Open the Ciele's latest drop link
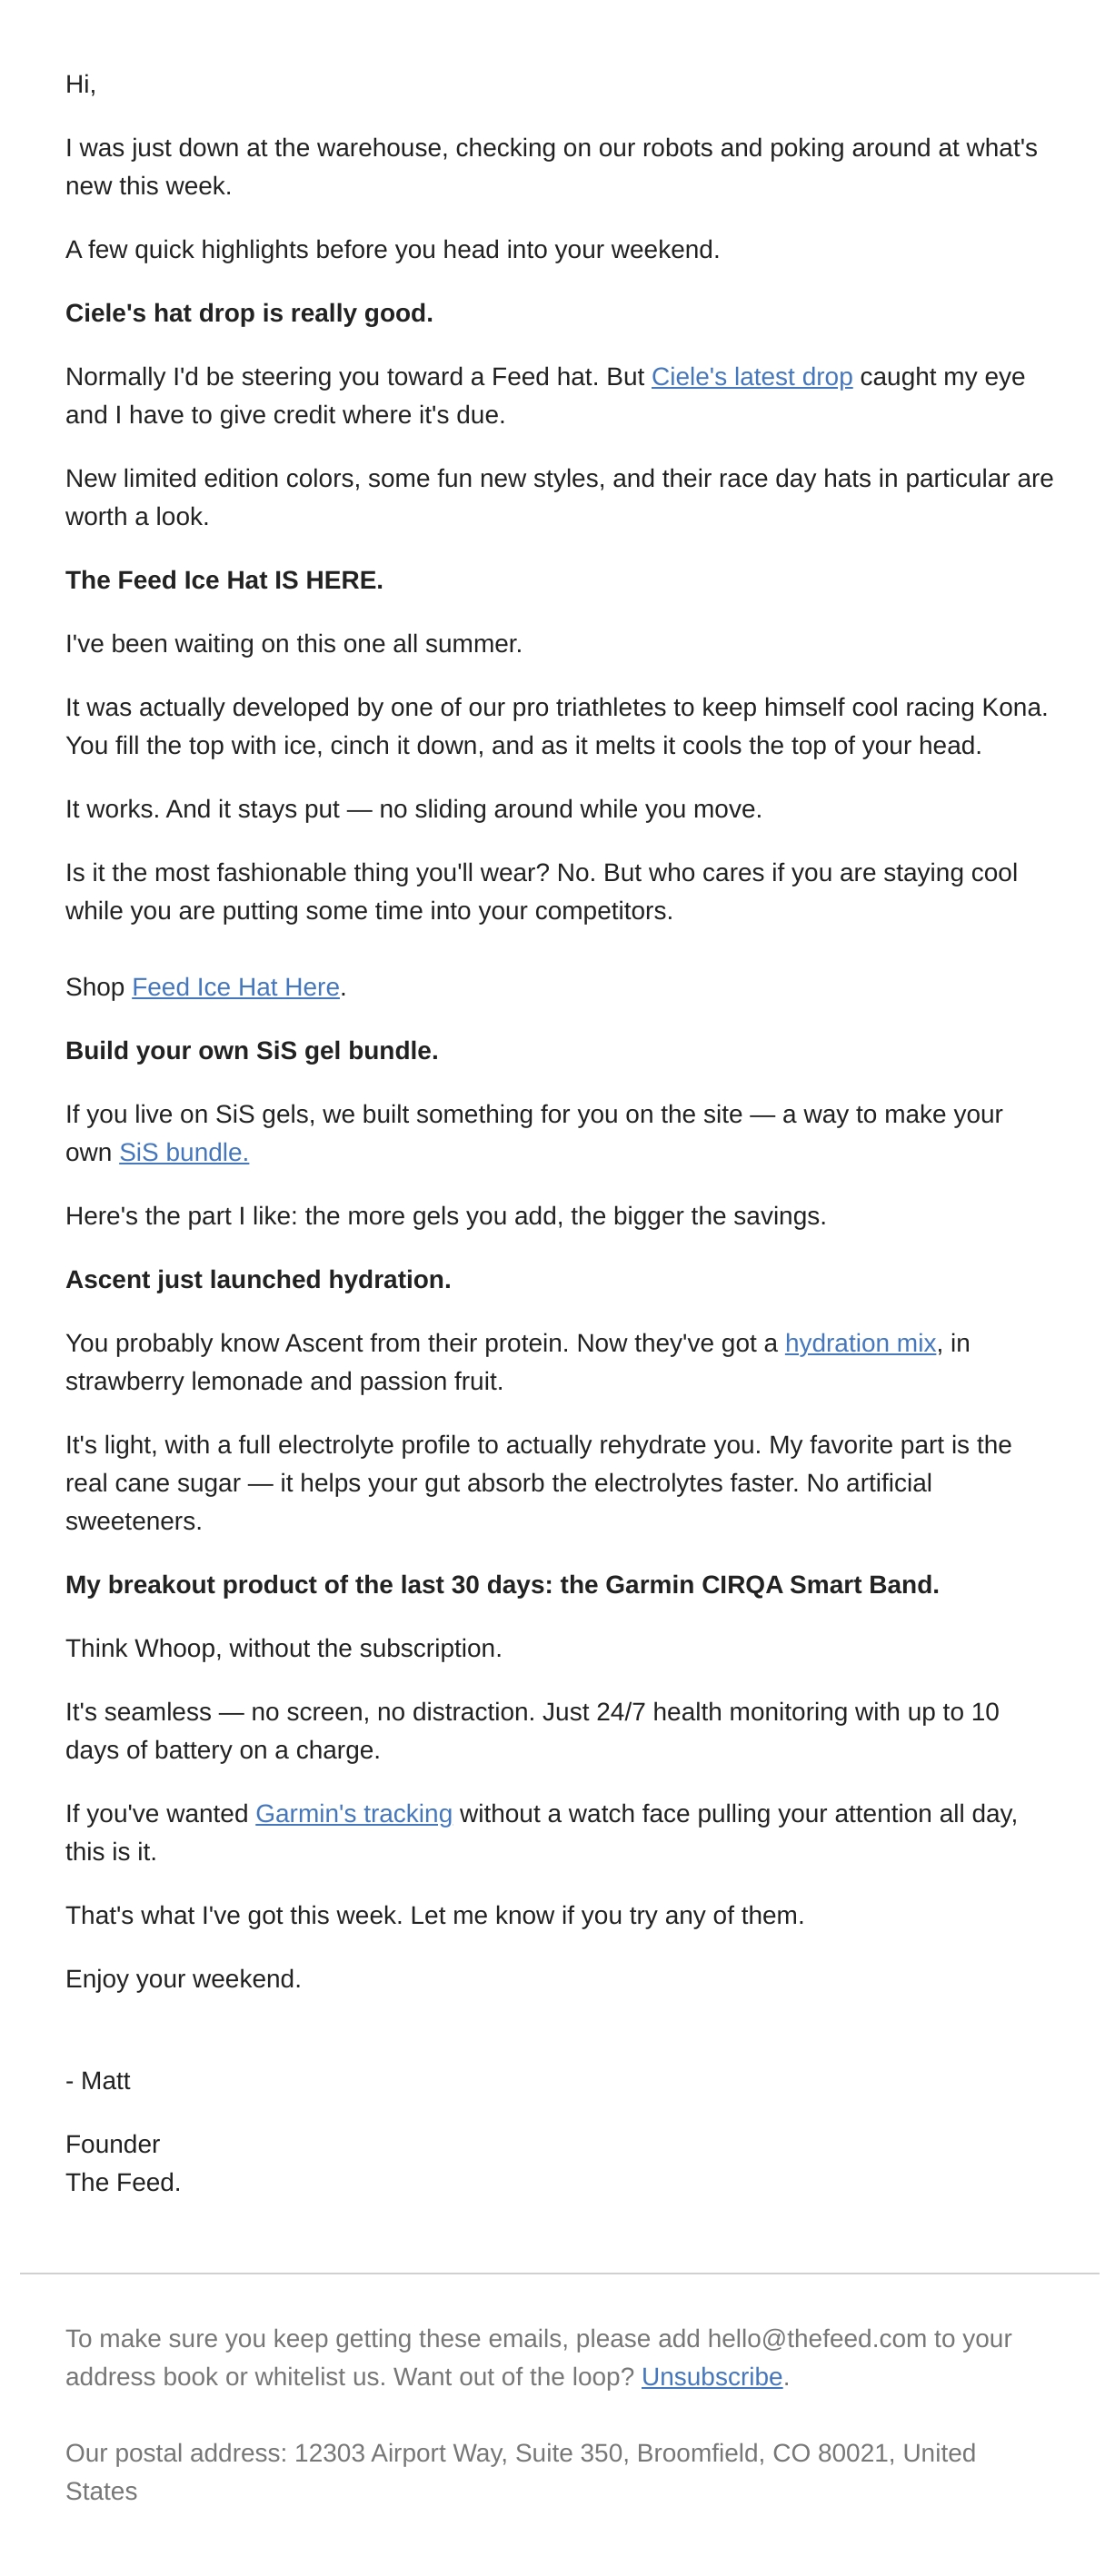Screen dimensions: 1105x2576 [x=751, y=376]
